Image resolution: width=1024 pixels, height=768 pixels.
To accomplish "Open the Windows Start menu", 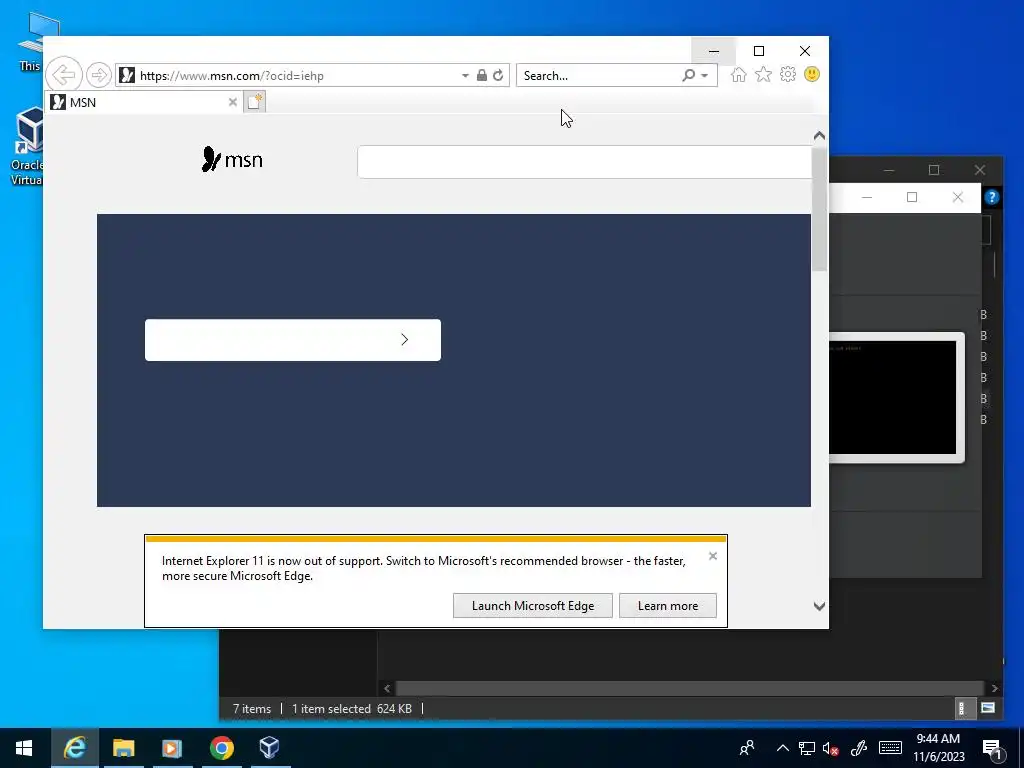I will click(x=24, y=748).
